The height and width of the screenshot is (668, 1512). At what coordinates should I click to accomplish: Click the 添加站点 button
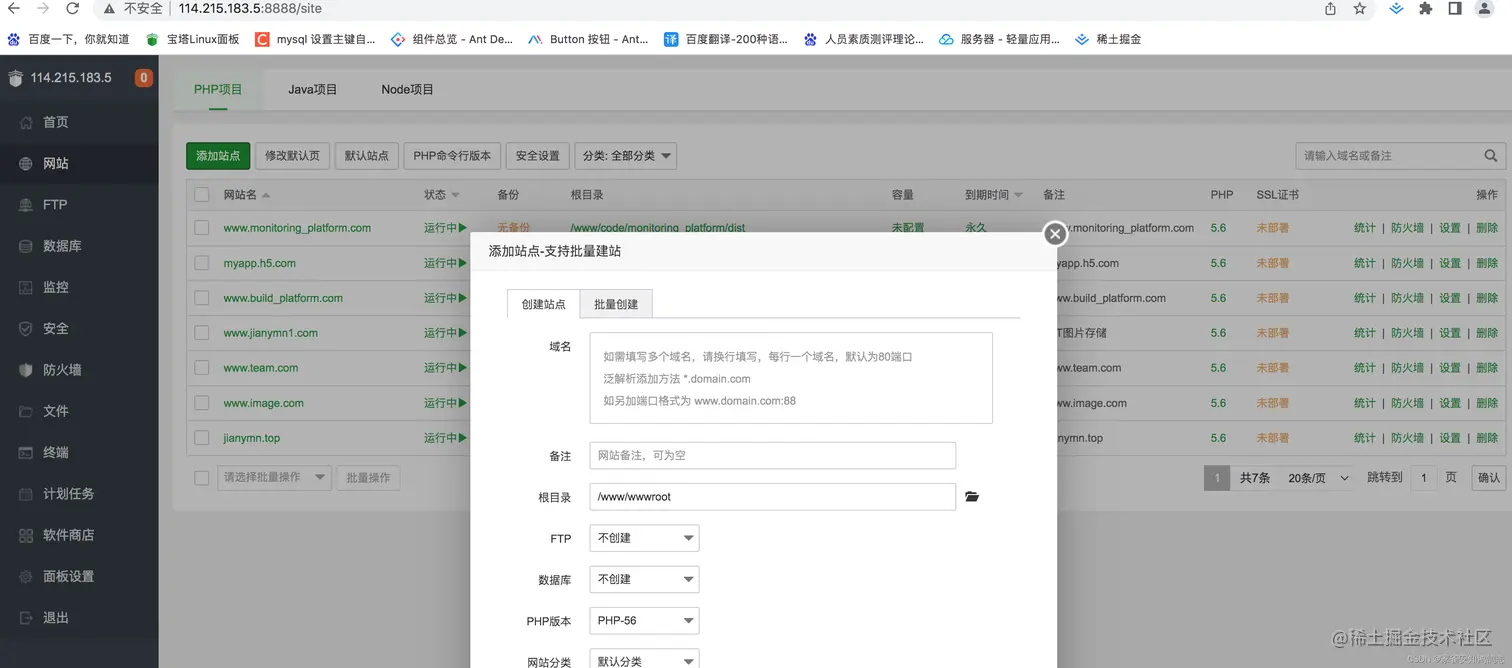tap(217, 155)
